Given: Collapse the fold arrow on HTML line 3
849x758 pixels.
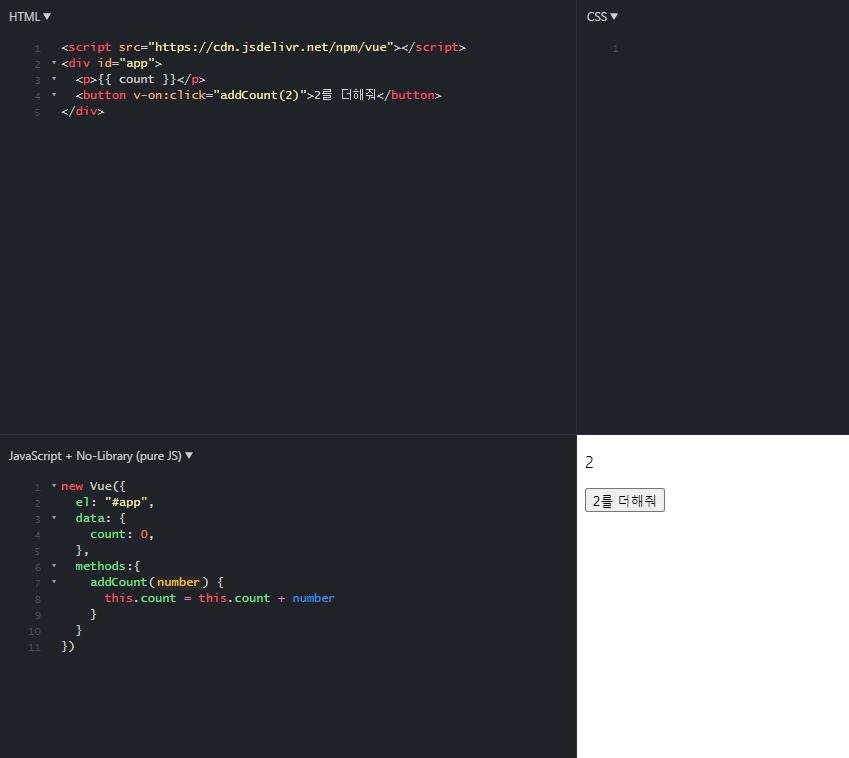Looking at the screenshot, I should (54, 79).
